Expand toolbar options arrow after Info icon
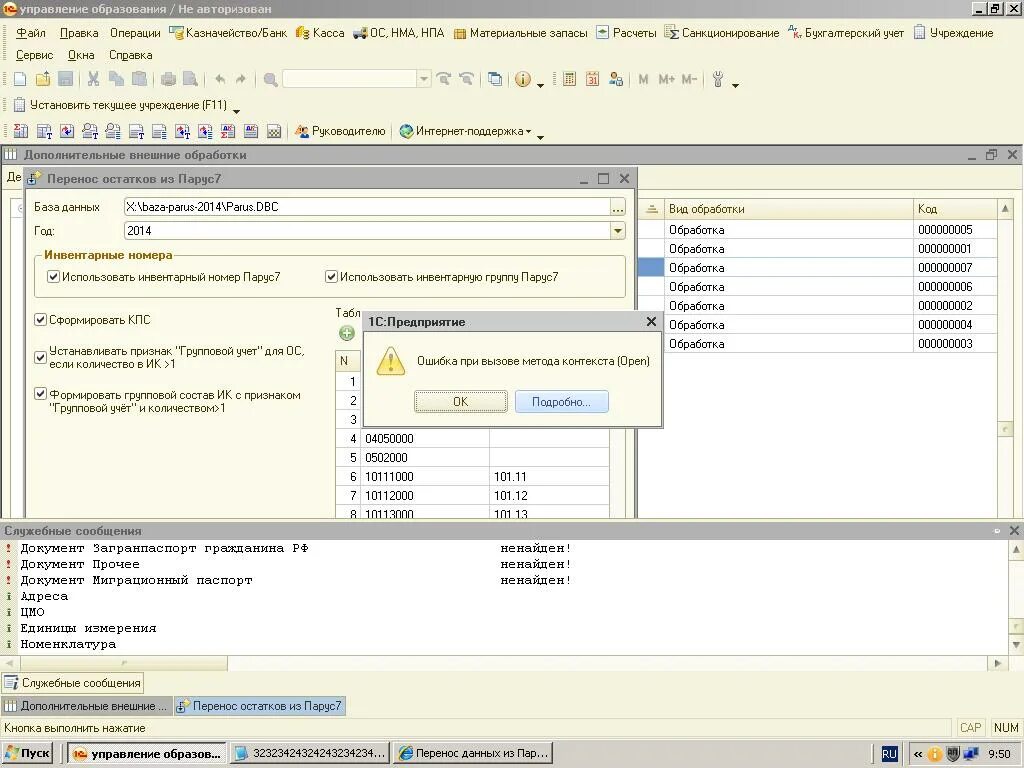Image resolution: width=1024 pixels, height=768 pixels. (x=541, y=85)
